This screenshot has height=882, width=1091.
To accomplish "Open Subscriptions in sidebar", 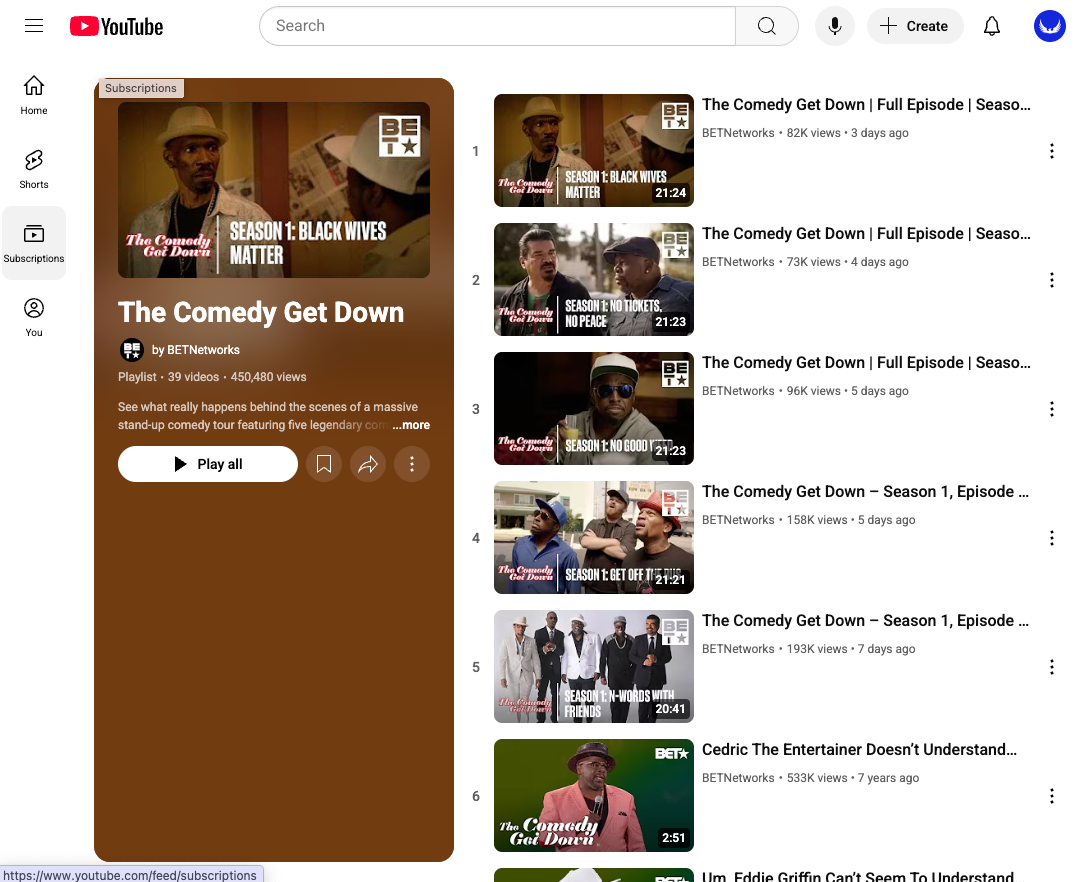I will click(x=33, y=243).
